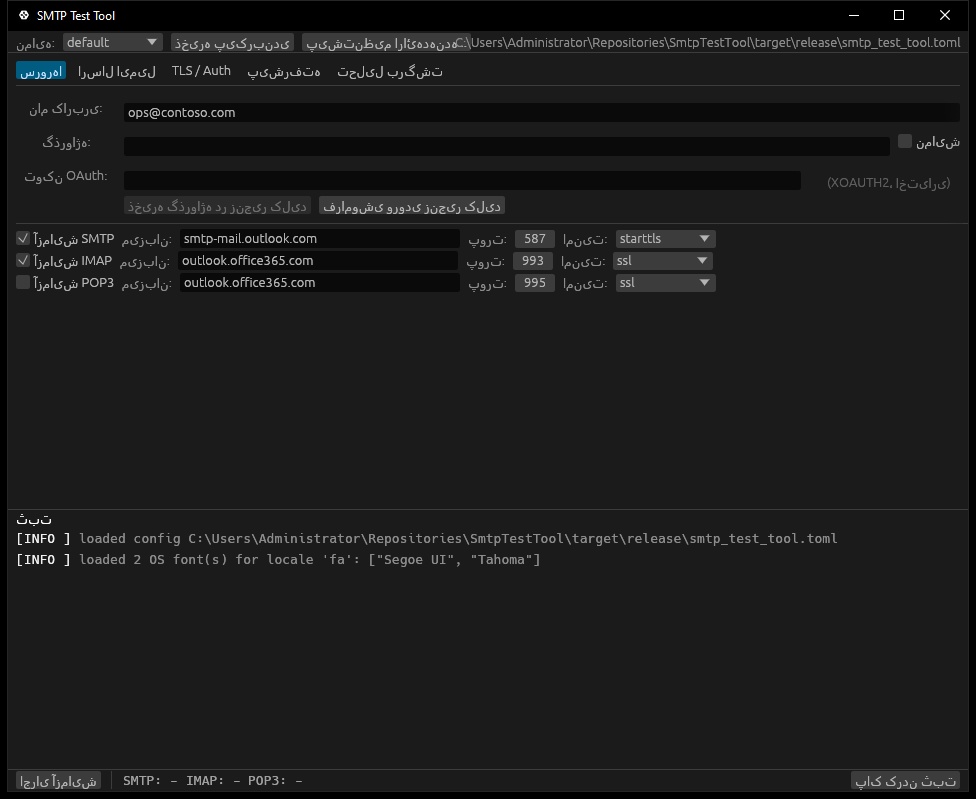Open the provider preset button next to the config path
976x799 pixels.
[x=381, y=43]
